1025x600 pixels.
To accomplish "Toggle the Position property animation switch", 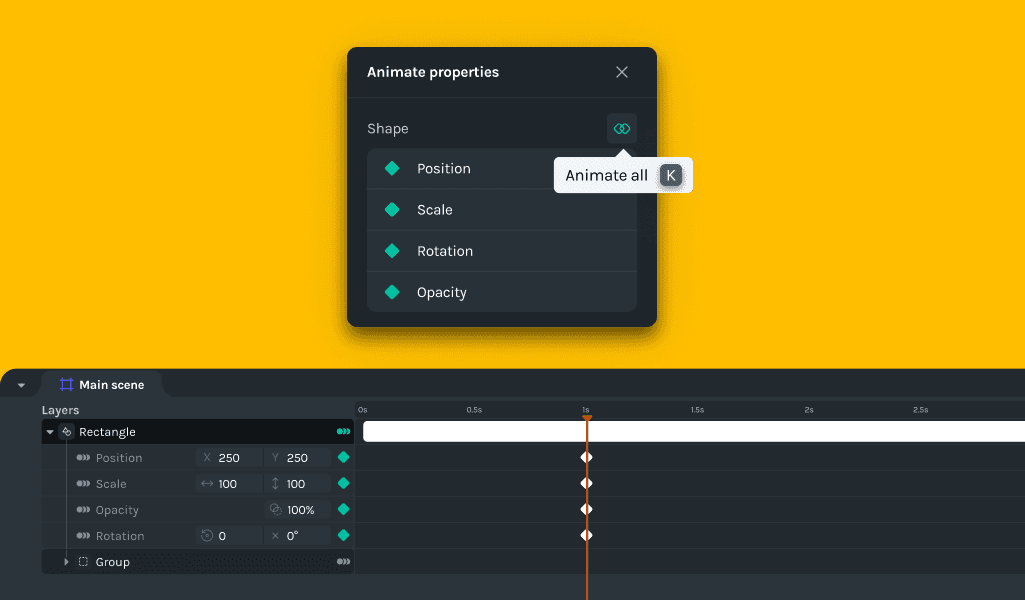I will (x=85, y=457).
